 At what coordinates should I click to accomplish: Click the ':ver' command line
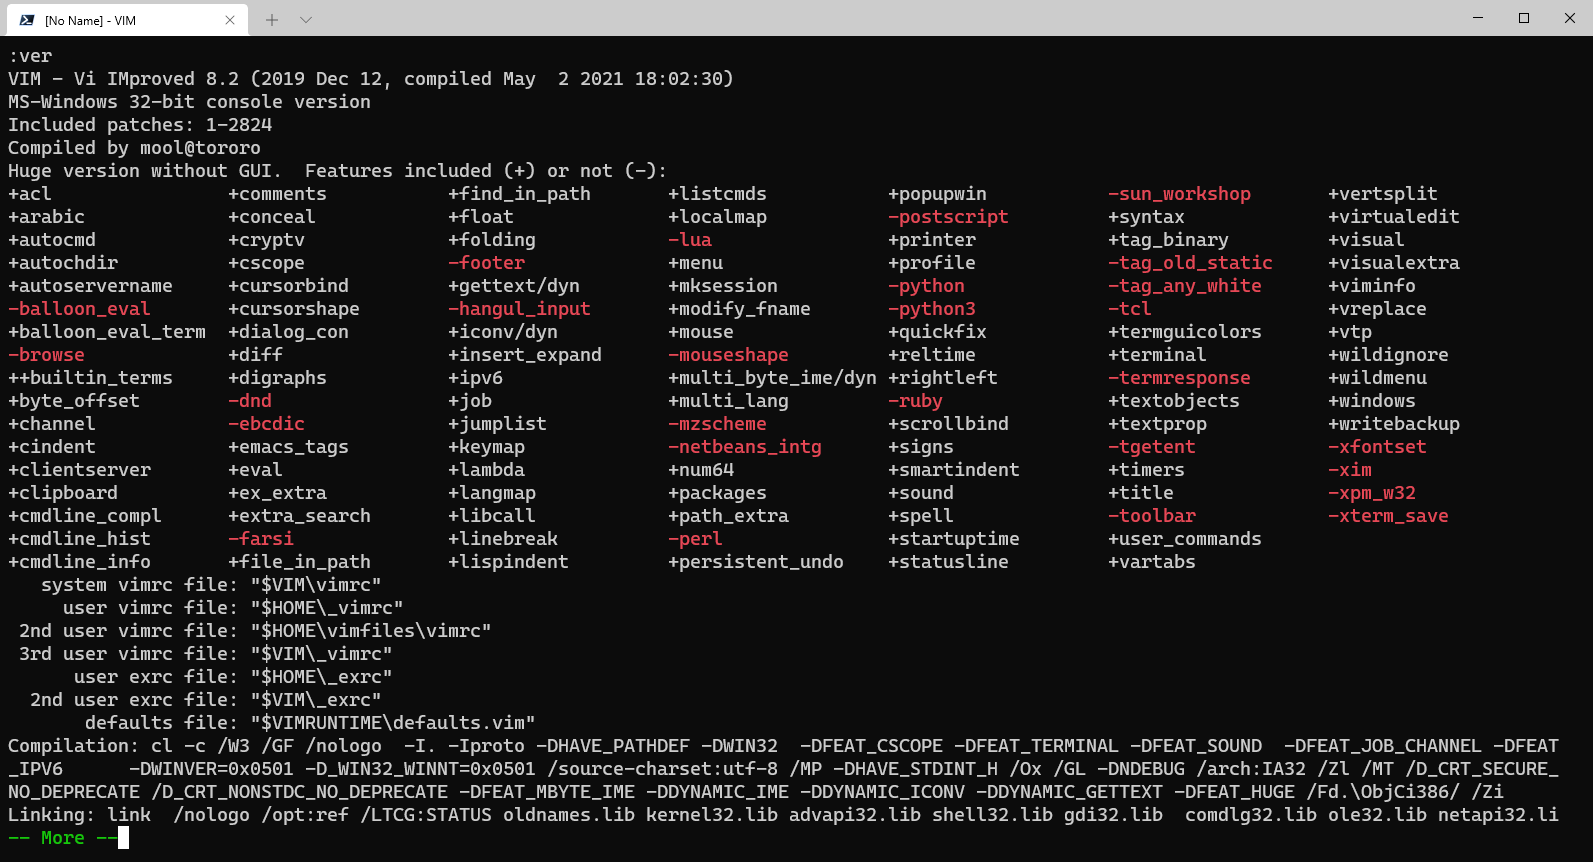pyautogui.click(x=30, y=56)
